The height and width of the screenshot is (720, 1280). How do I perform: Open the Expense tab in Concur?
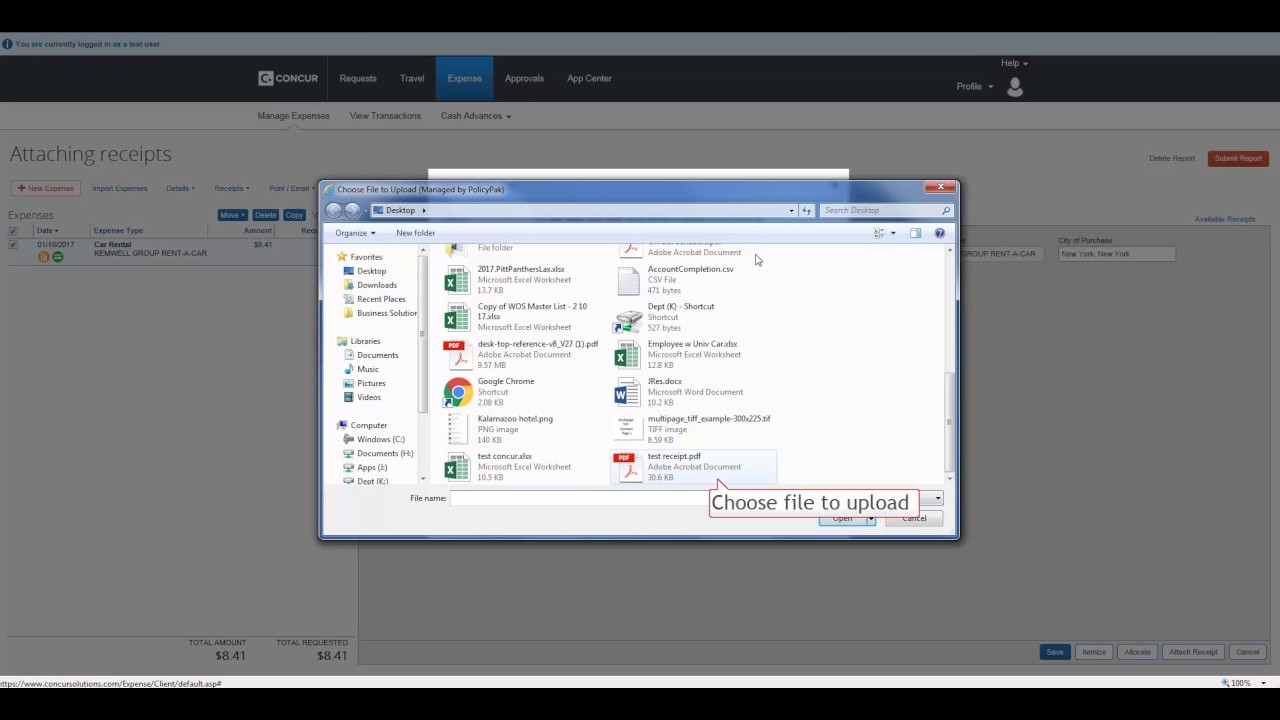[x=464, y=78]
